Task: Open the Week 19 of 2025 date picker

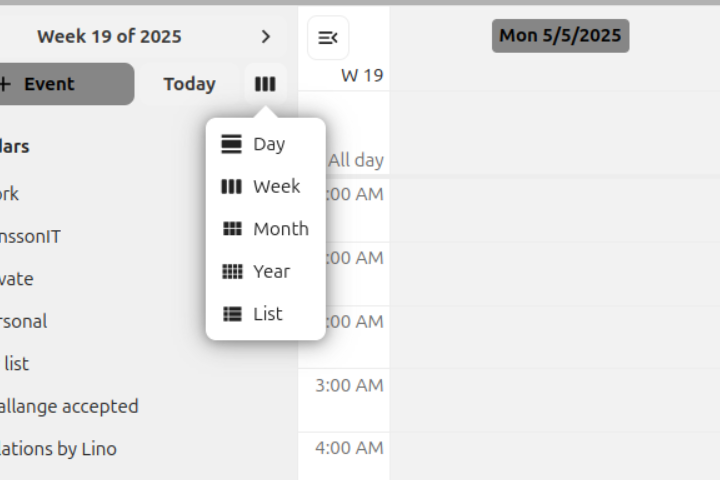Action: (109, 37)
